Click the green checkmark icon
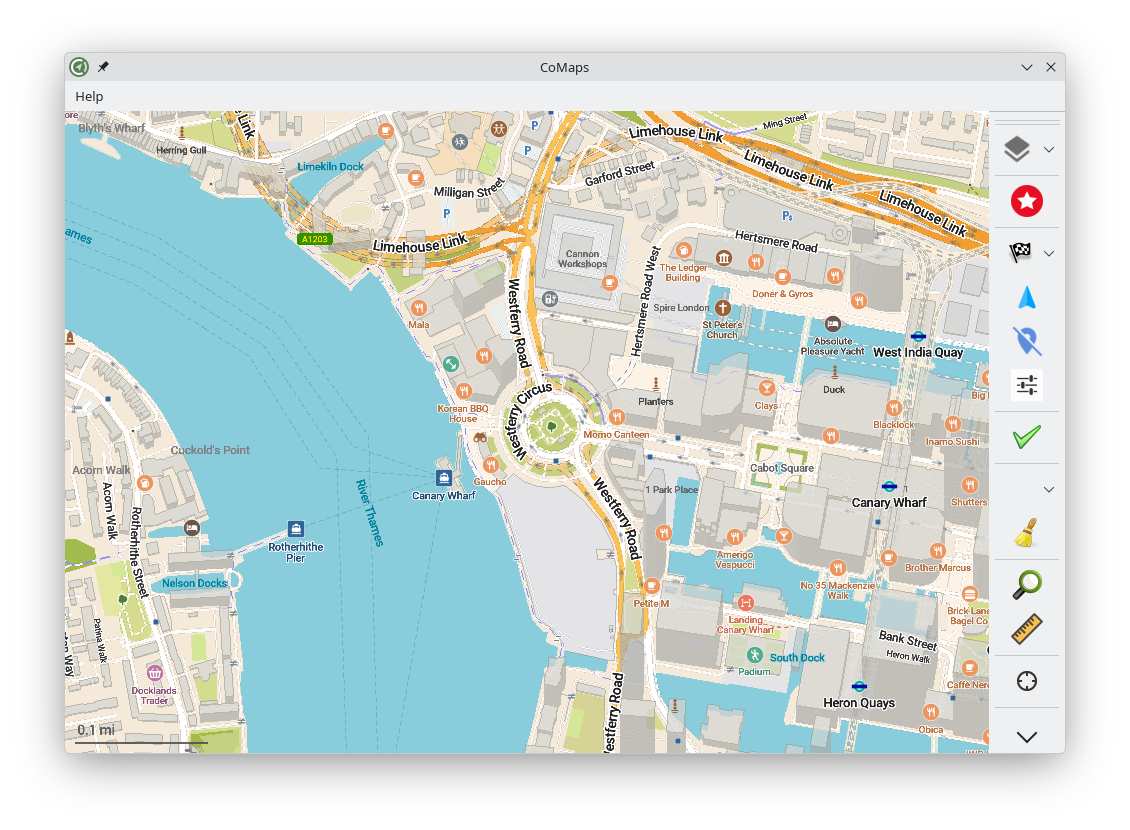Screen dimensions: 1130x830 point(1027,437)
